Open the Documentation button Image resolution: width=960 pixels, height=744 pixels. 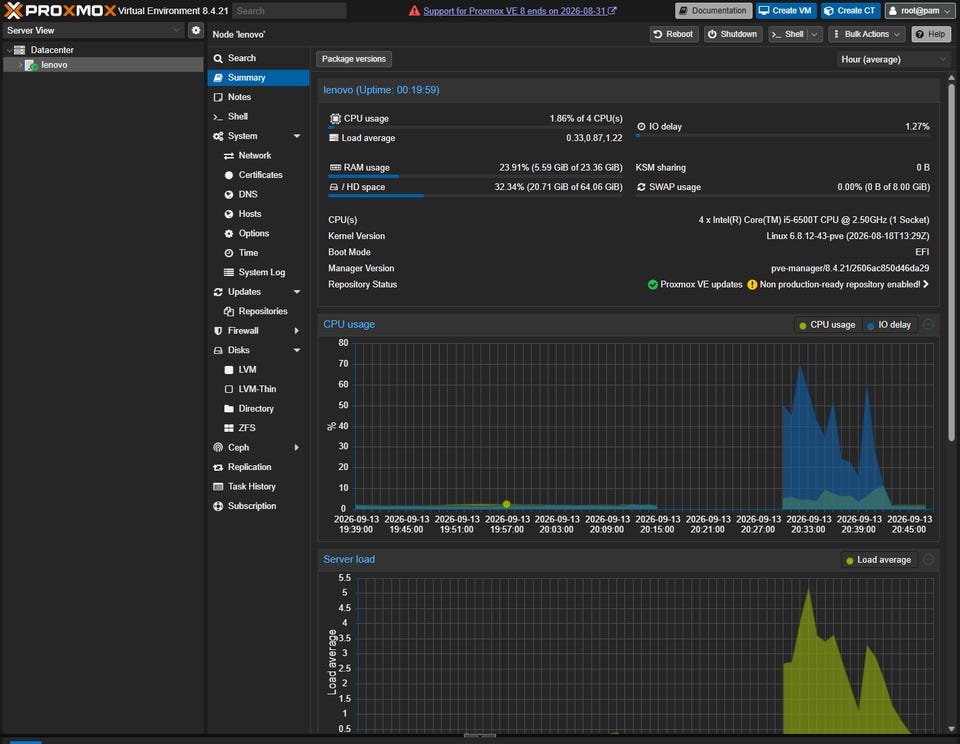[713, 10]
